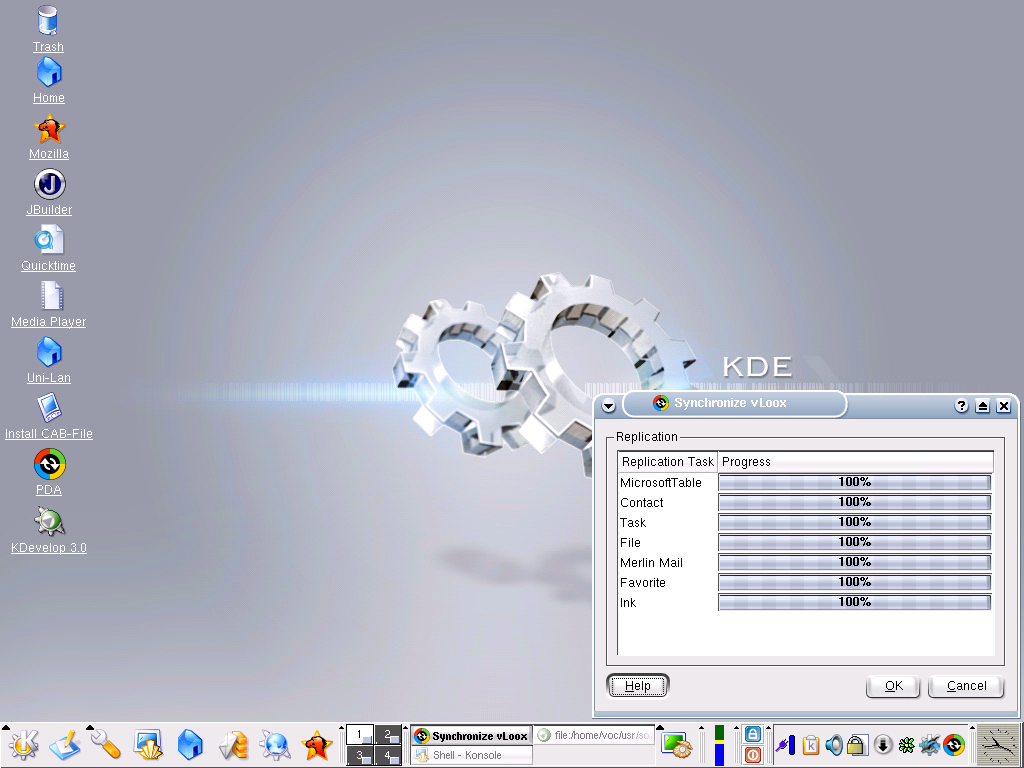Launch the Mozilla red star panel icon
Screen dimensions: 1024x768
click(x=317, y=744)
